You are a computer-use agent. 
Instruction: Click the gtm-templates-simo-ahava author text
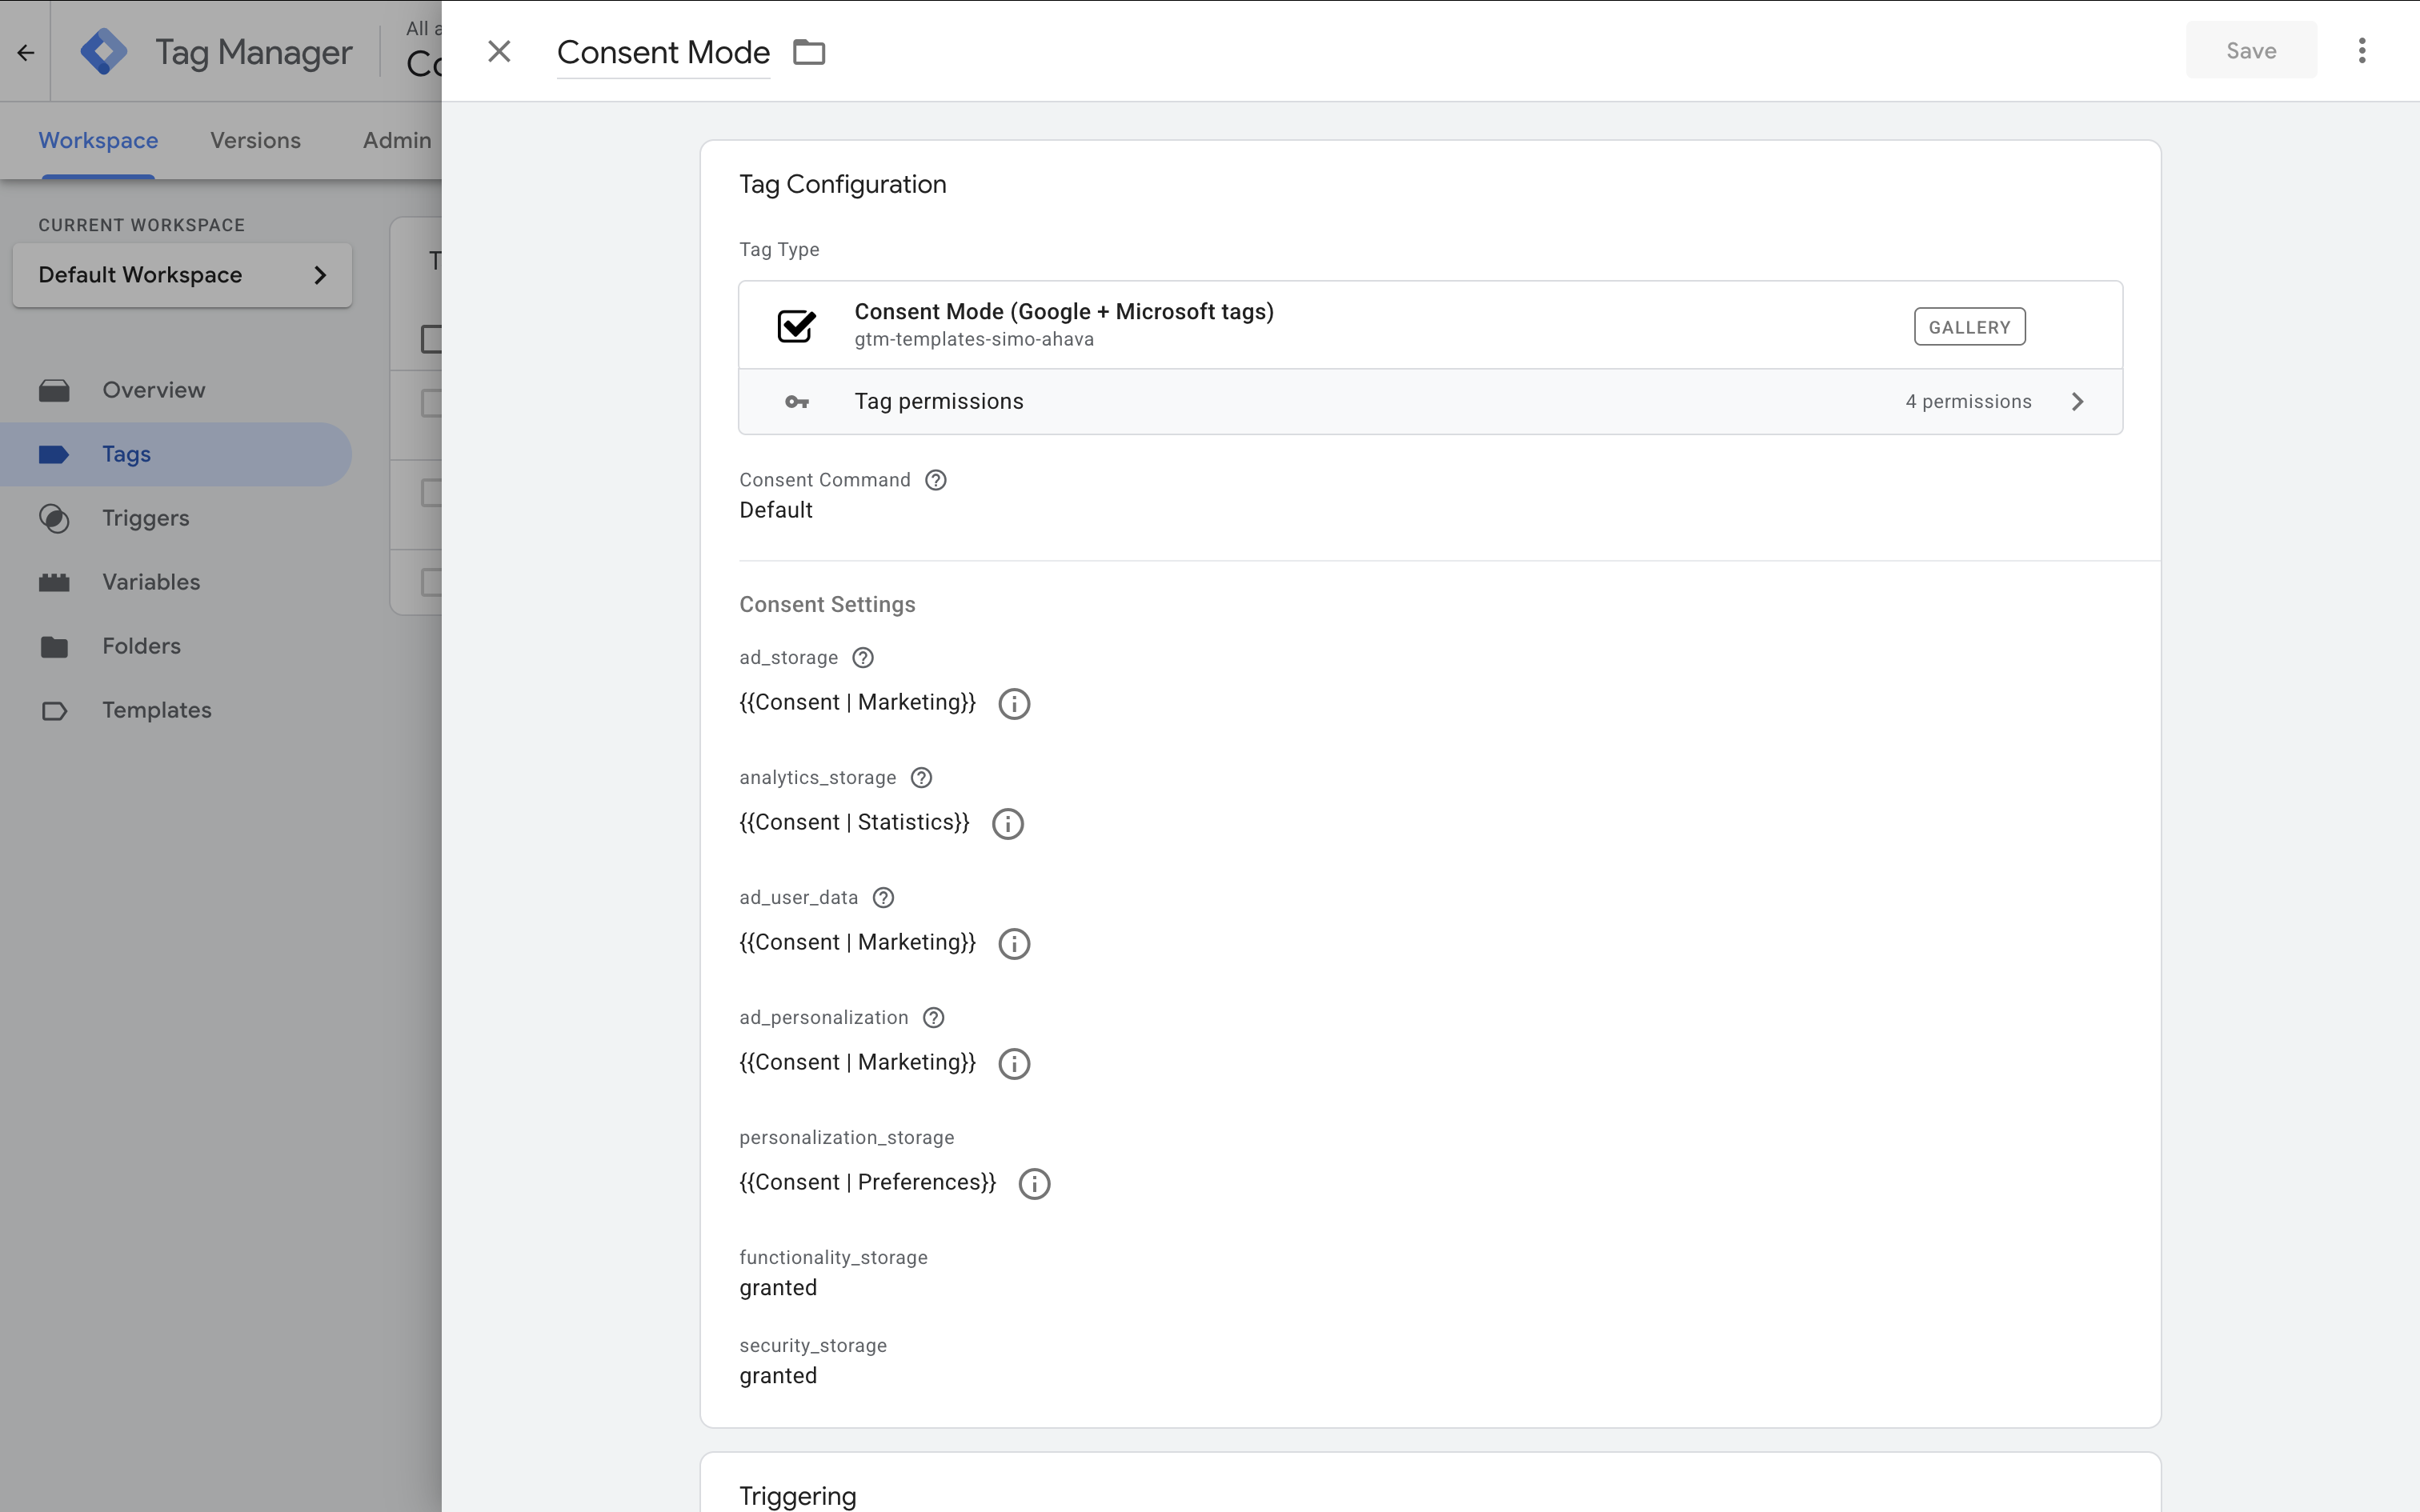(973, 340)
